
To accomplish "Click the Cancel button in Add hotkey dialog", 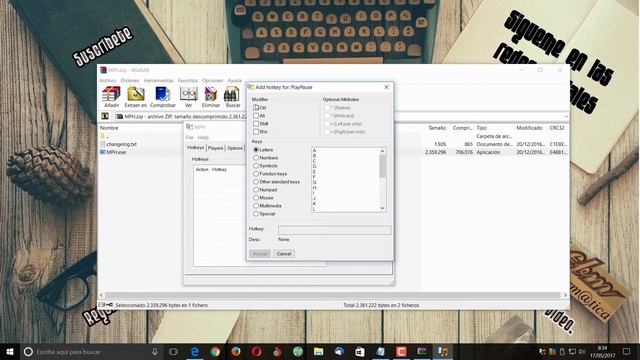I will pos(284,253).
